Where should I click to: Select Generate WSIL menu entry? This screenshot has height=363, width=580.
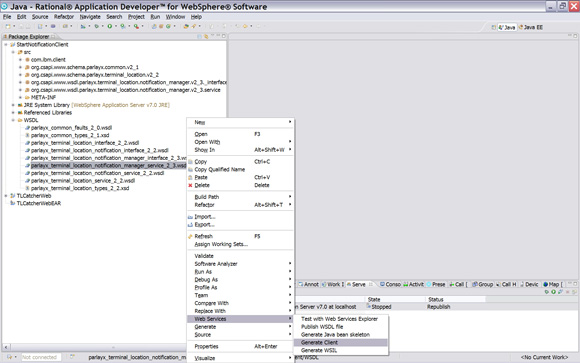point(340,350)
